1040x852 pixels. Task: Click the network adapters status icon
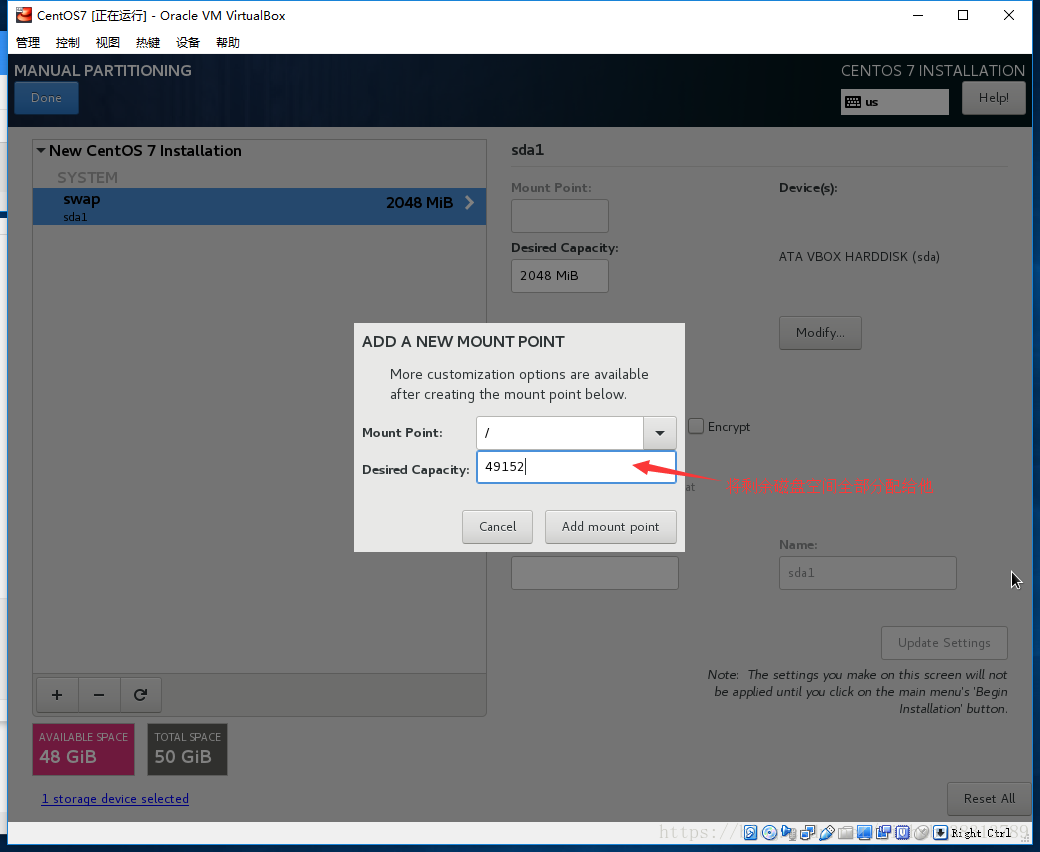coord(807,833)
